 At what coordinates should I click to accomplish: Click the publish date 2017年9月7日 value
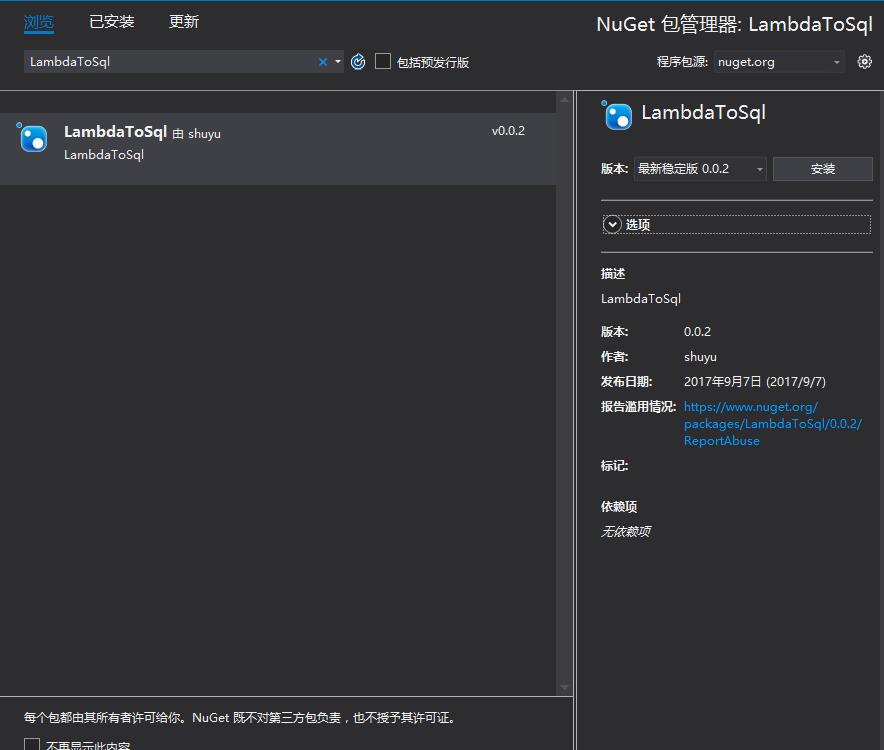tap(754, 382)
